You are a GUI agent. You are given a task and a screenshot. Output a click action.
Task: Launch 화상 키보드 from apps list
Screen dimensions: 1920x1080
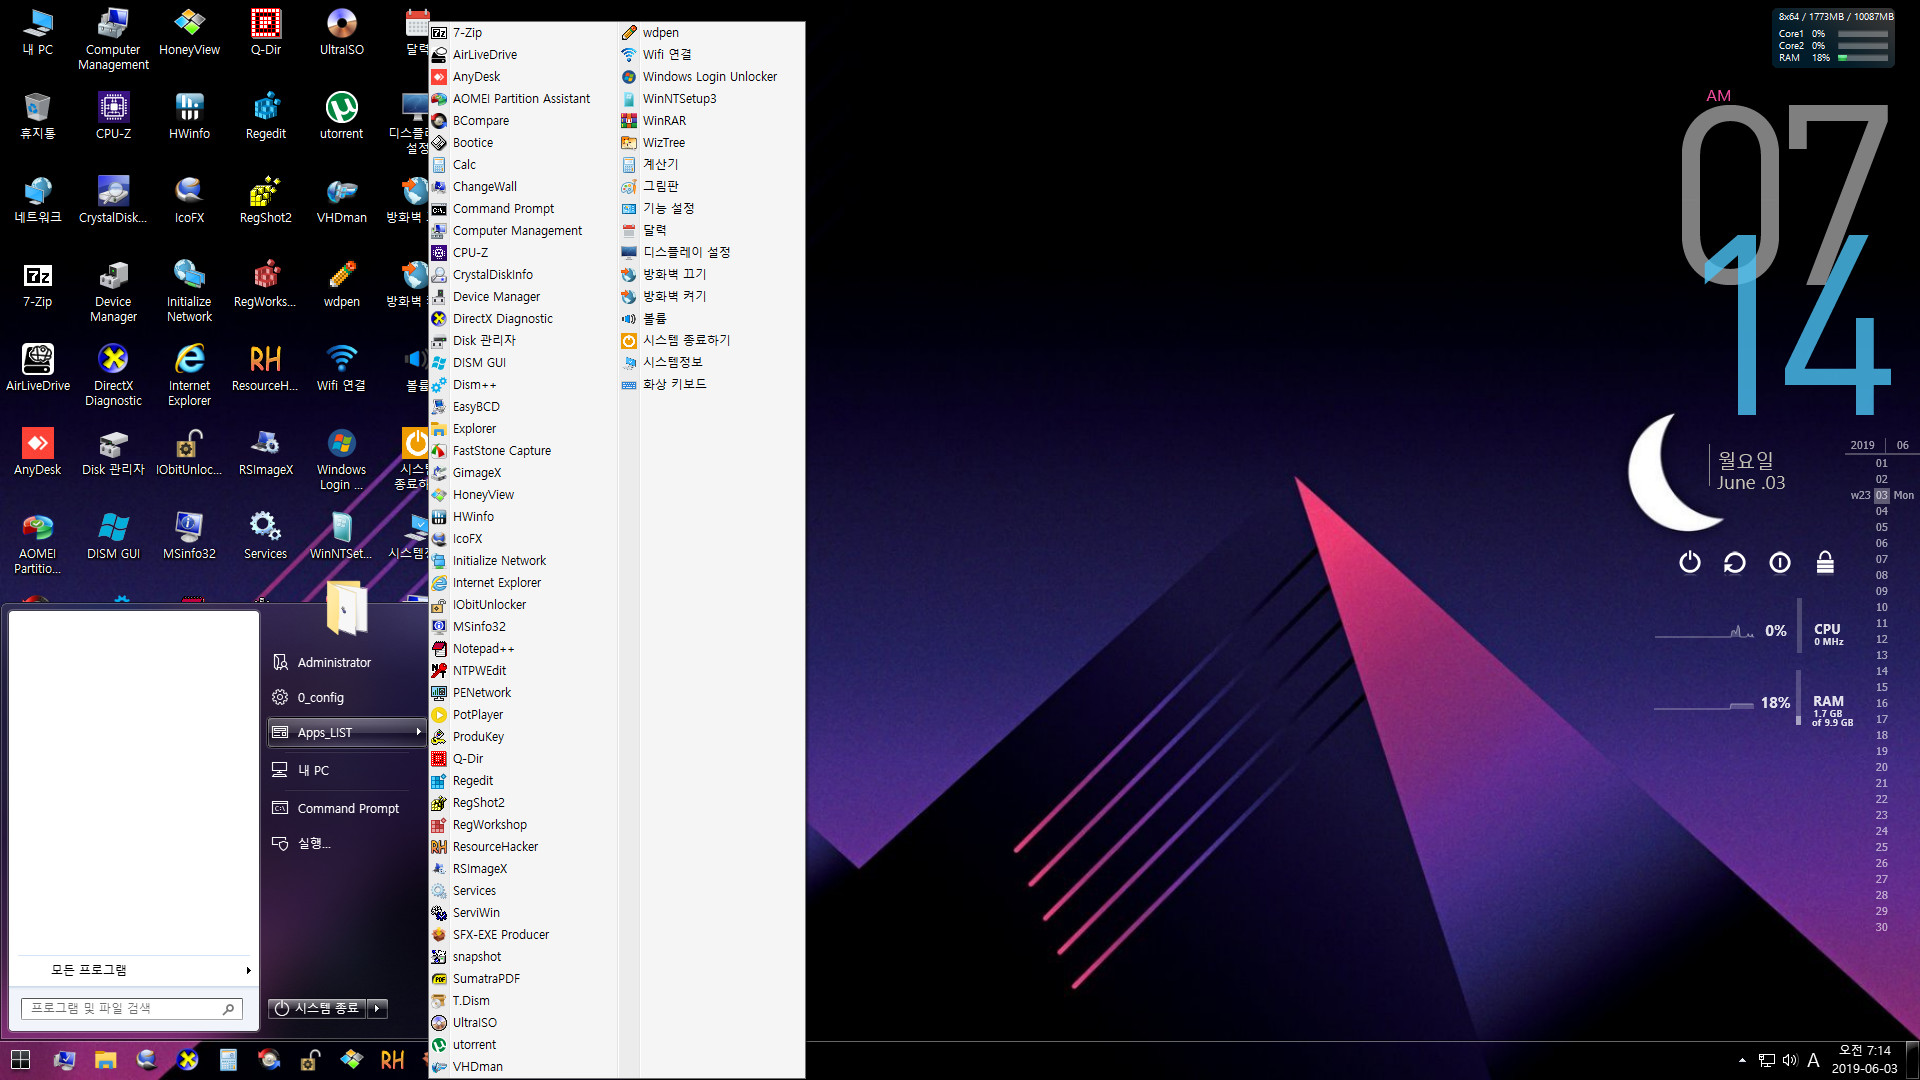pyautogui.click(x=711, y=384)
